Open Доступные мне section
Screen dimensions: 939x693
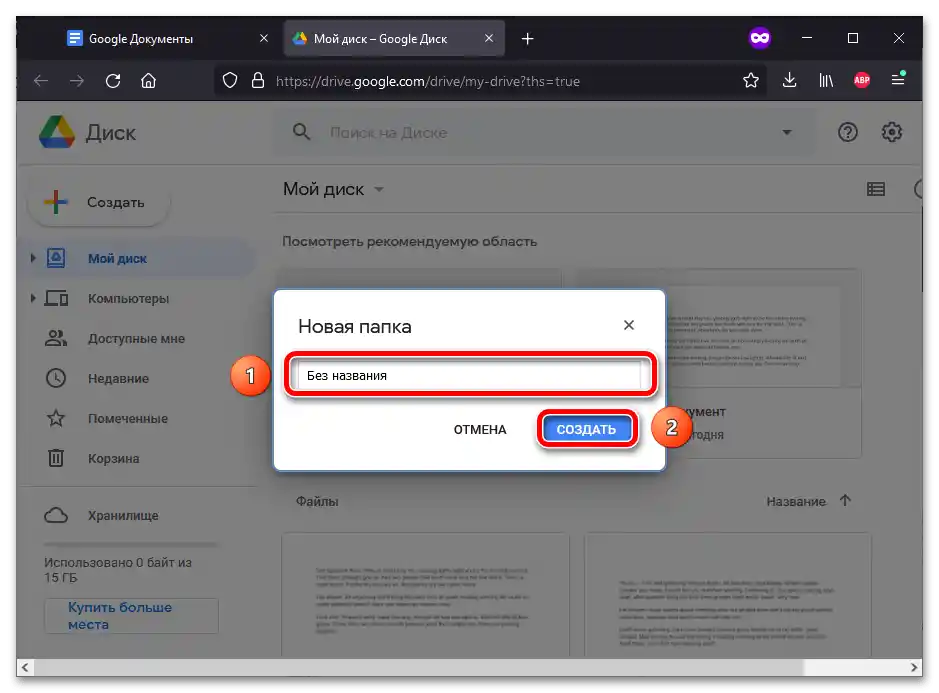[136, 338]
